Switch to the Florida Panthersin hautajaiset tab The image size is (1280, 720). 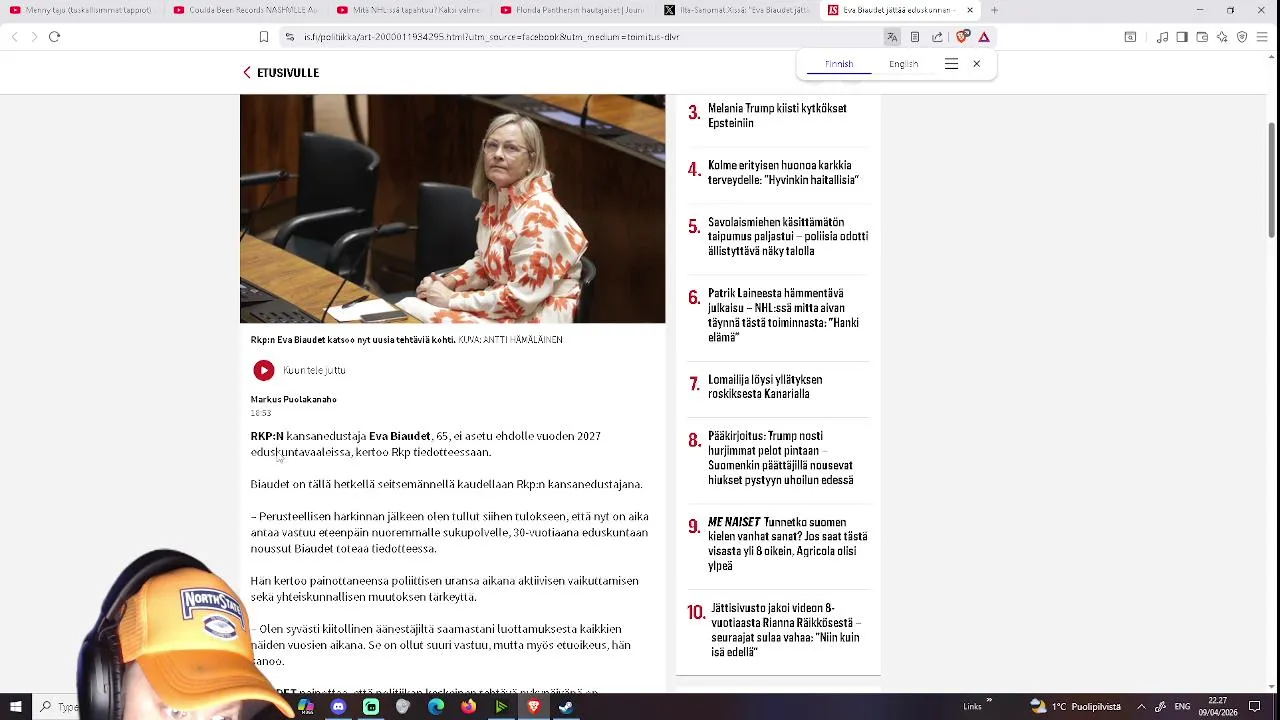573,10
